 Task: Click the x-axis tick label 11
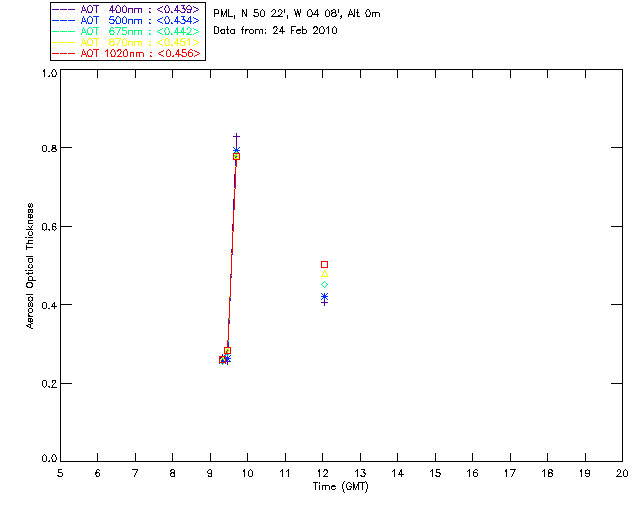pyautogui.click(x=285, y=473)
